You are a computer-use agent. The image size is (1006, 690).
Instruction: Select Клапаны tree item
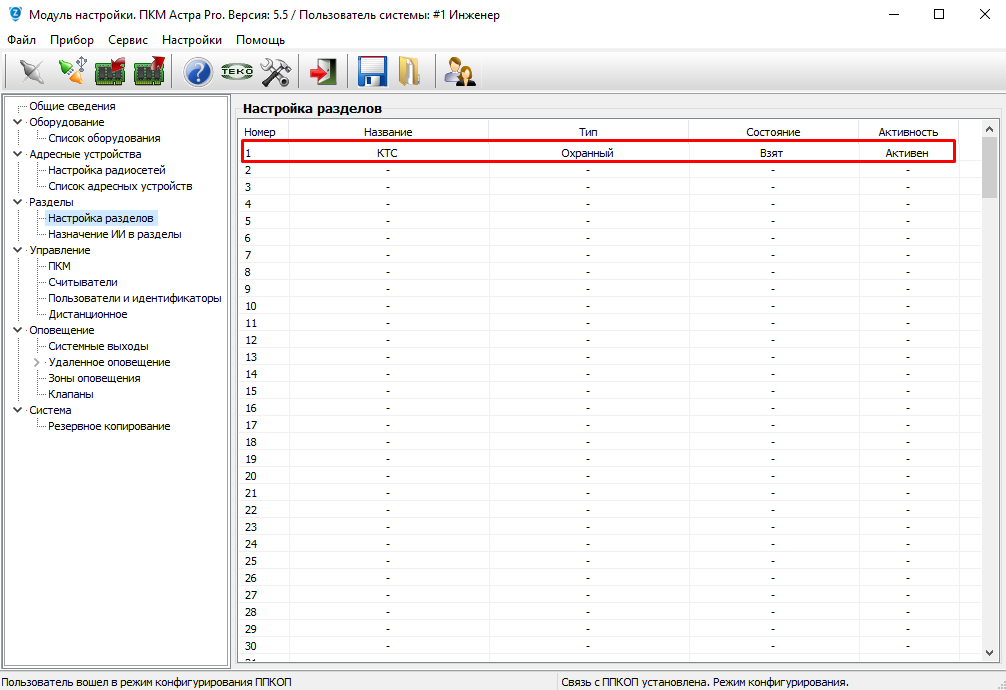pyautogui.click(x=71, y=394)
